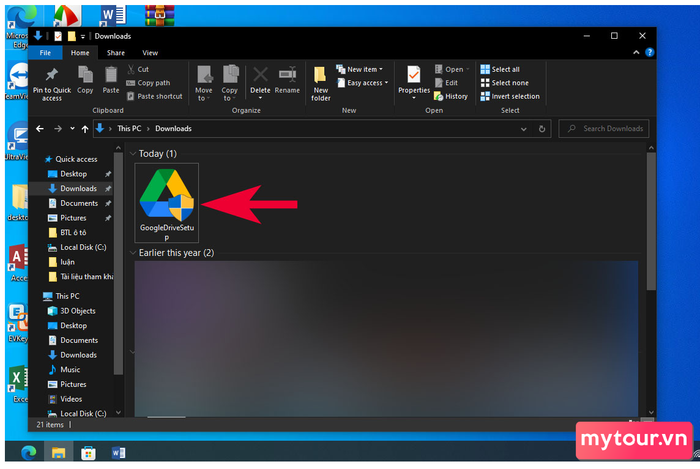
Task: Open 3D Objects under This PC
Action: pos(77,311)
